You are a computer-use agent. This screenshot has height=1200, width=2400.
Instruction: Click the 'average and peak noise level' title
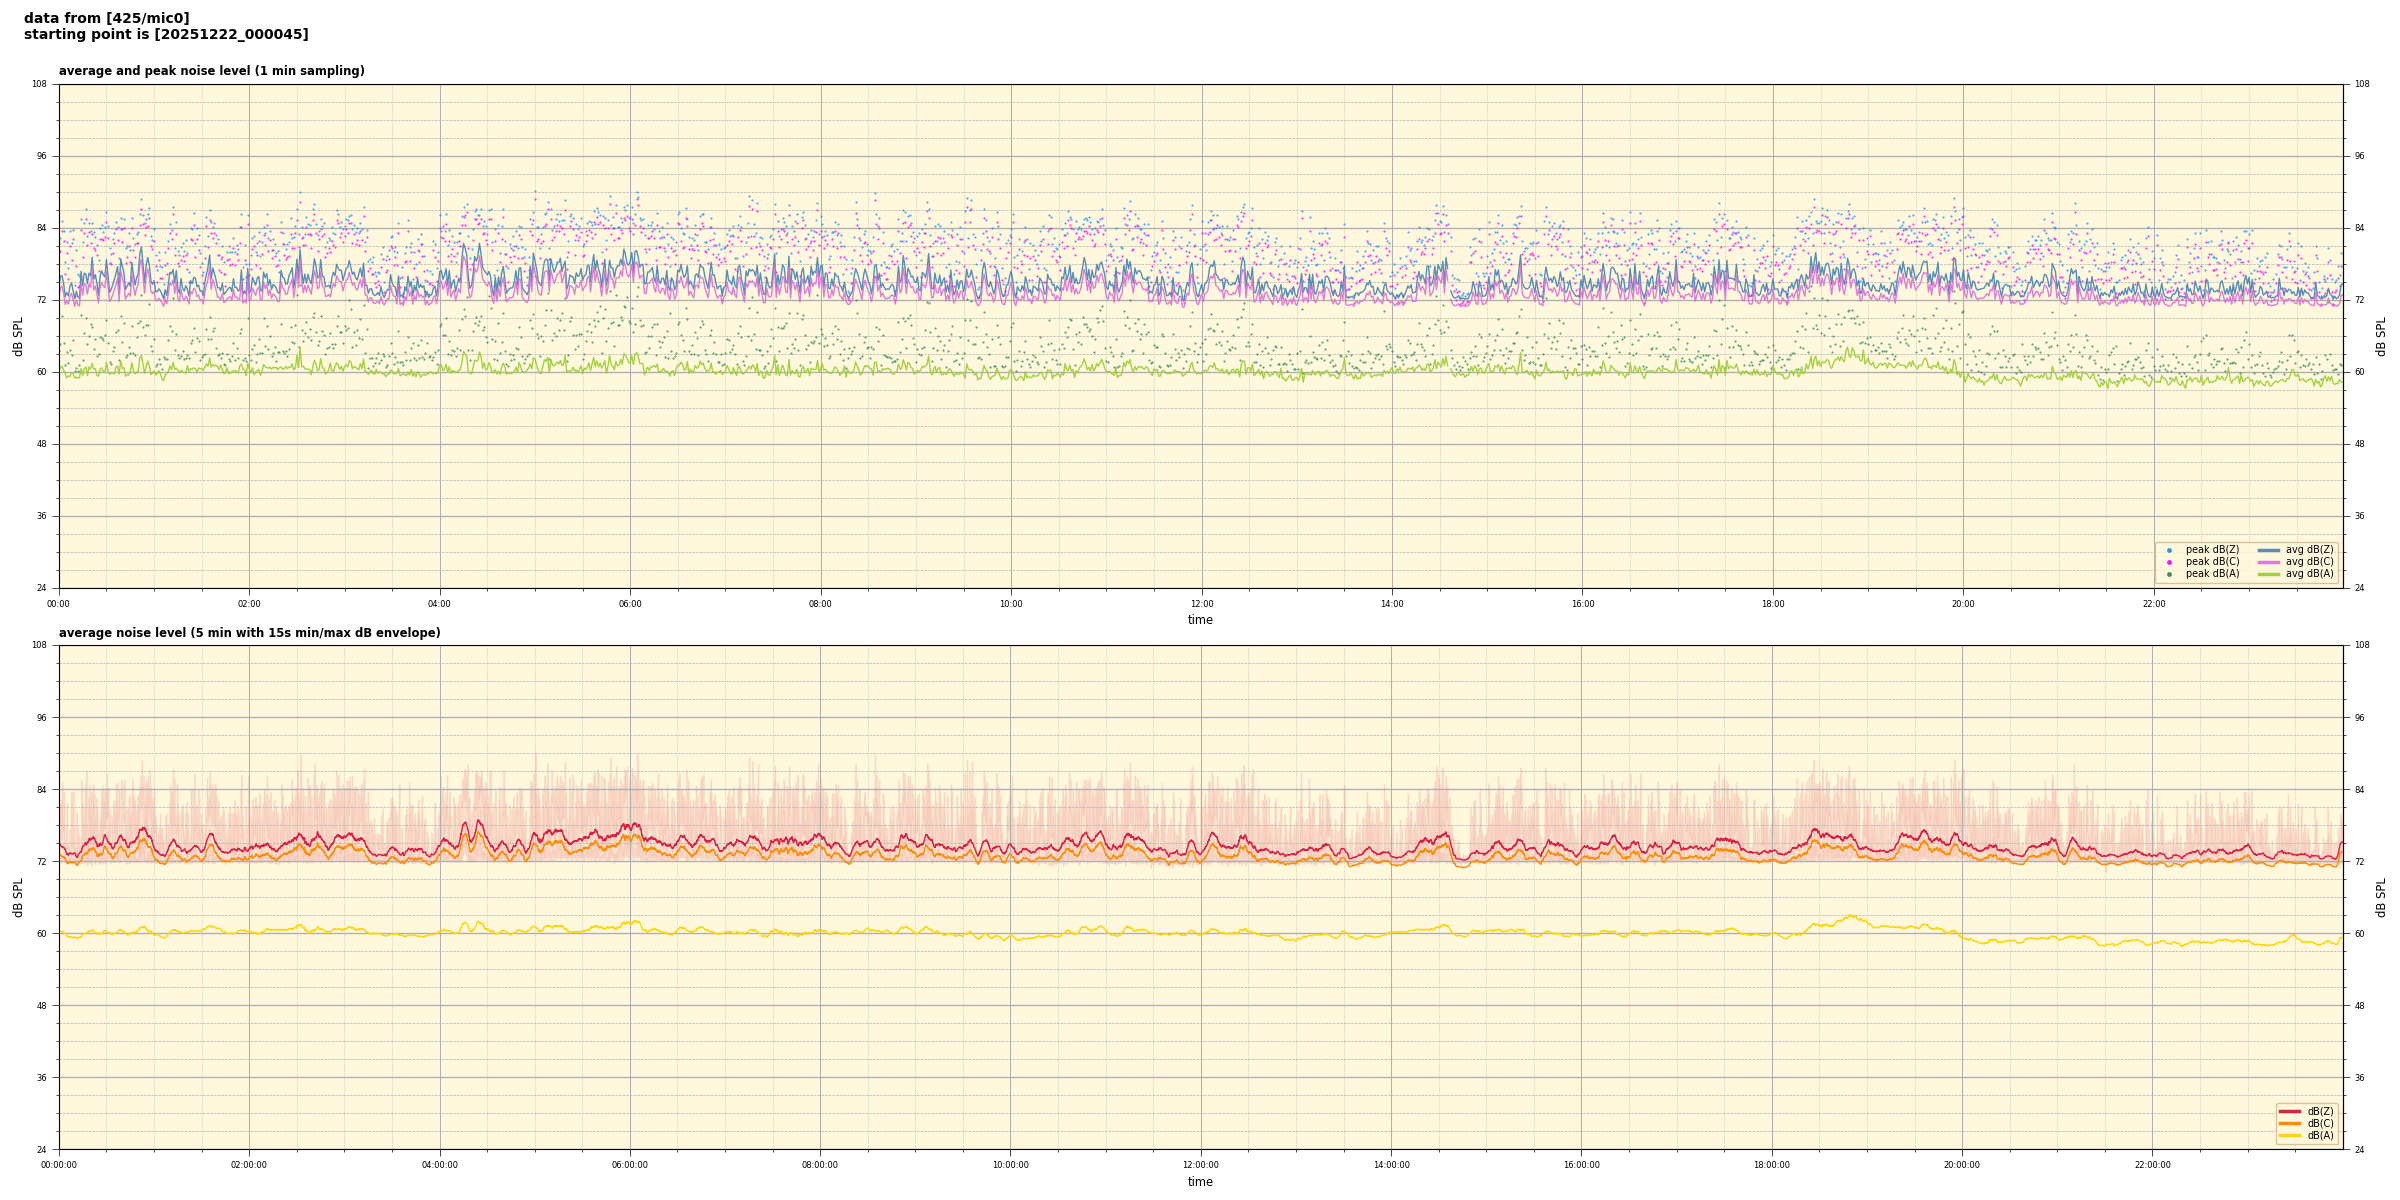(211, 71)
